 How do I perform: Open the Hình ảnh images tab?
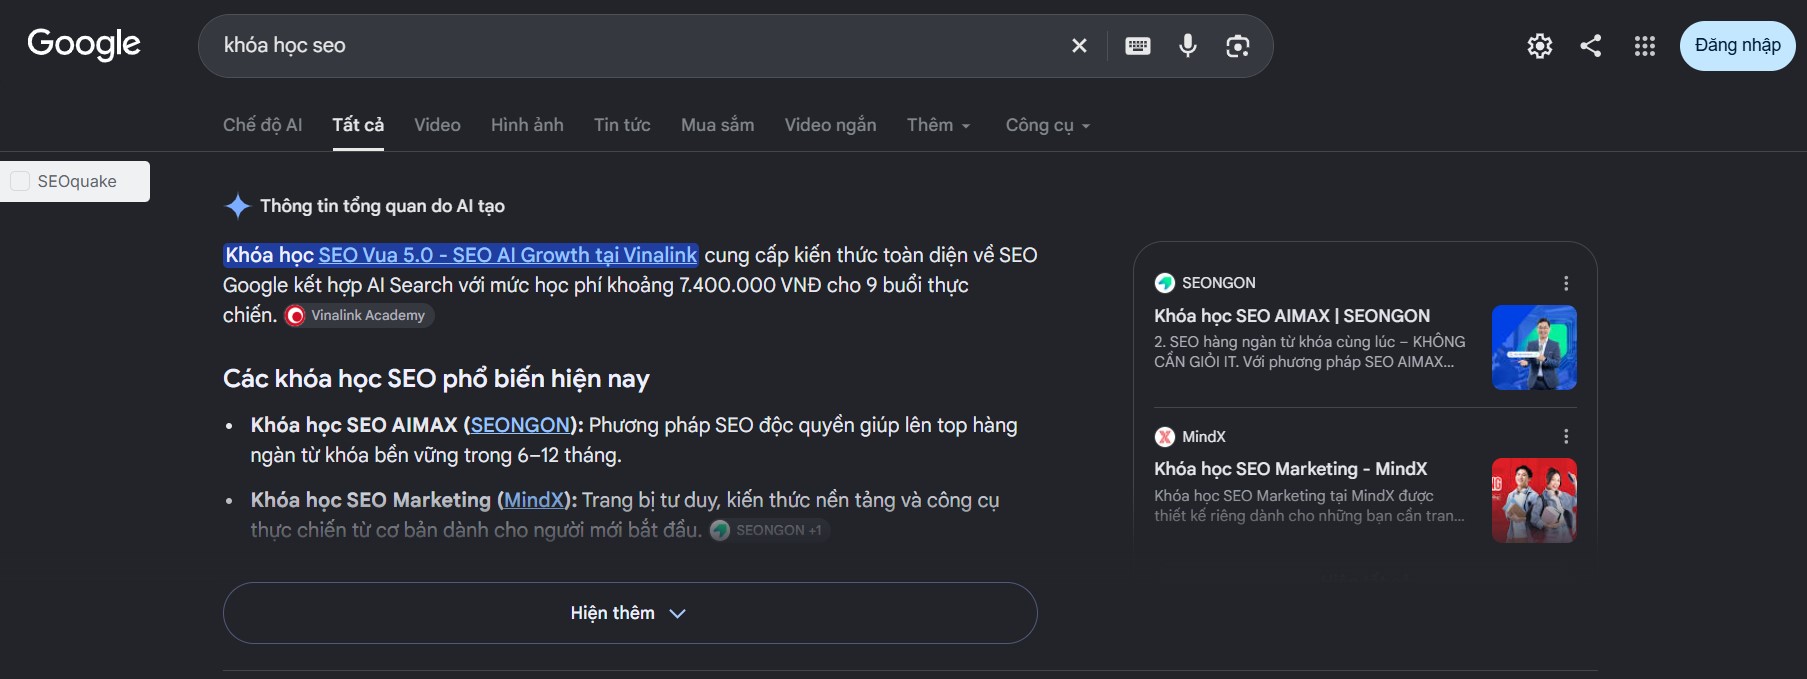pyautogui.click(x=527, y=125)
